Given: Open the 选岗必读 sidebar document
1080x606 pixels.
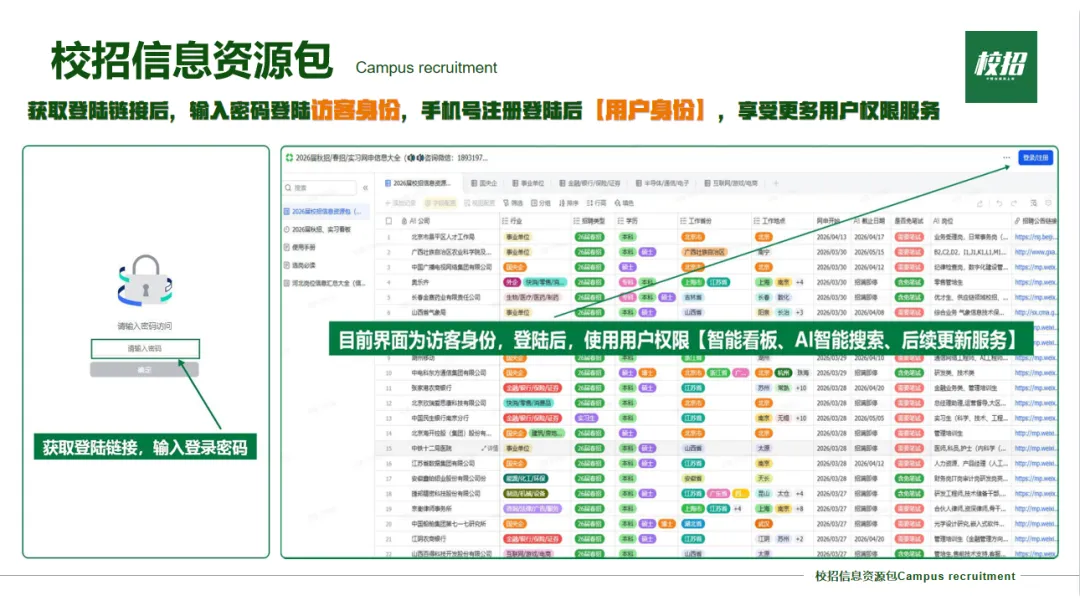Looking at the screenshot, I should (300, 265).
